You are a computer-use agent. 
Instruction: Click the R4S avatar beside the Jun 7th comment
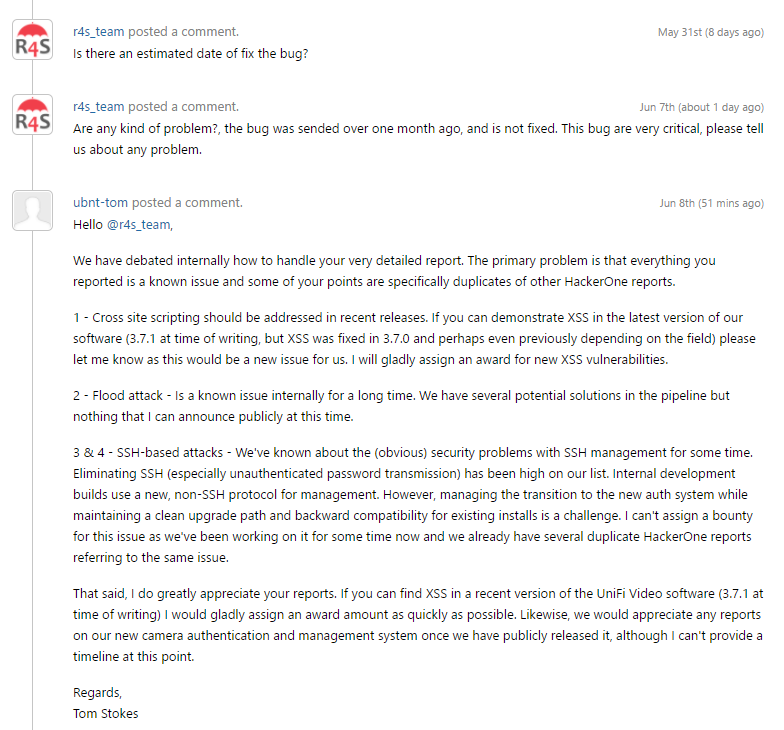pos(32,115)
